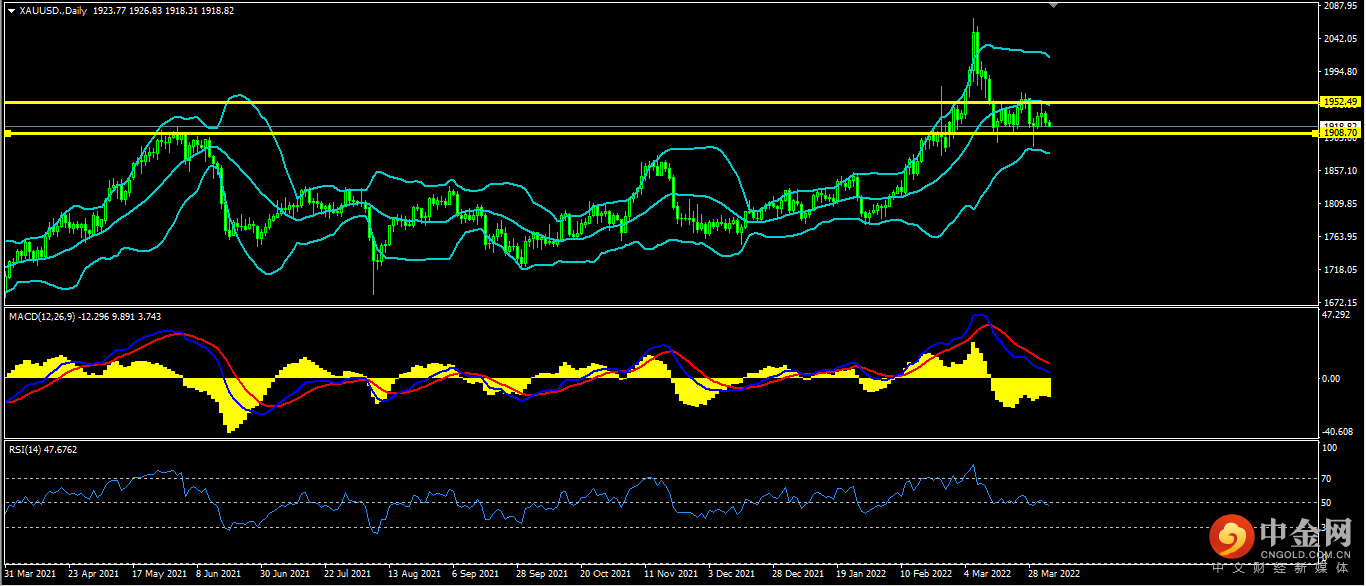Viewport: 1366px width, 586px height.
Task: Click the 30 Jun 2021 date label
Action: [284, 575]
